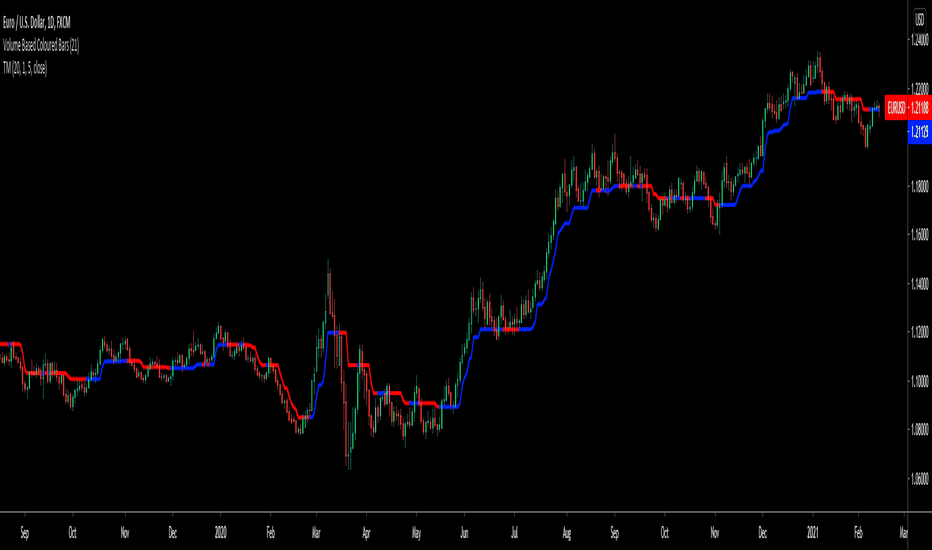Click the Dec label before 2020
Viewport: 932px width, 550px height.
coord(172,533)
